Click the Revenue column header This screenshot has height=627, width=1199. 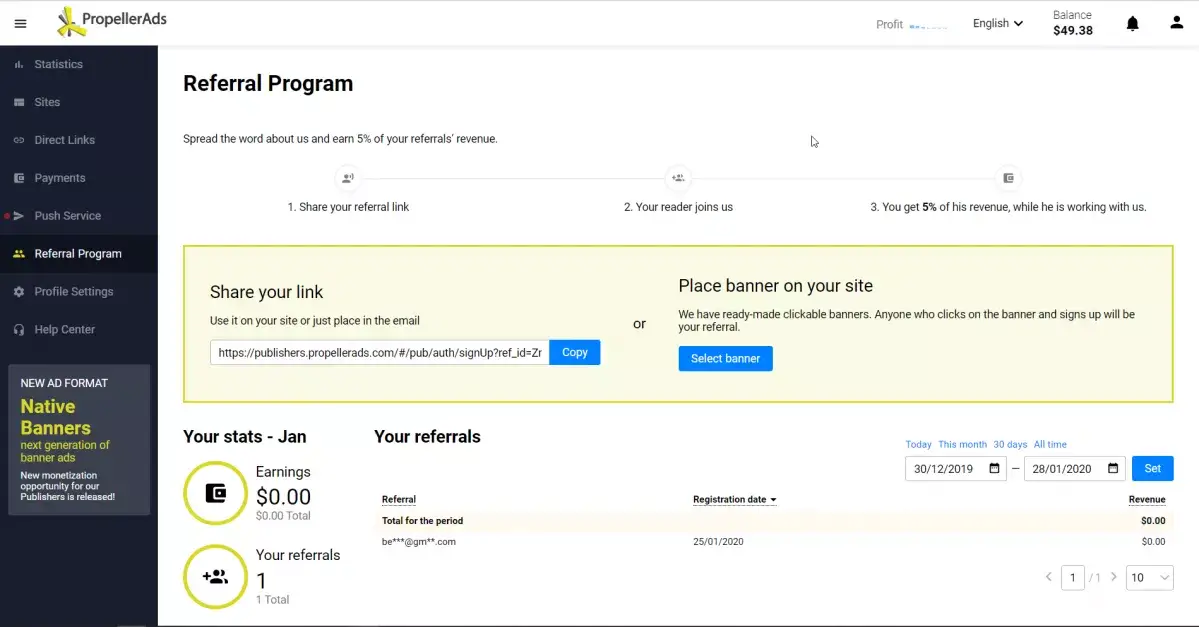[x=1147, y=499]
